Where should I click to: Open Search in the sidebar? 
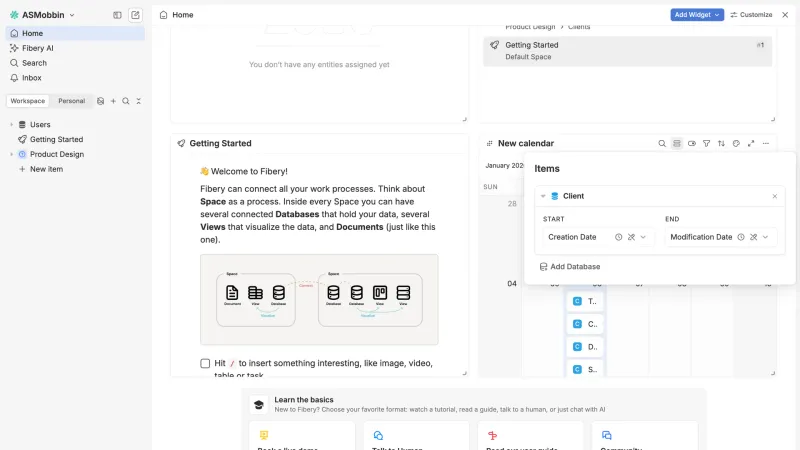tap(75, 63)
